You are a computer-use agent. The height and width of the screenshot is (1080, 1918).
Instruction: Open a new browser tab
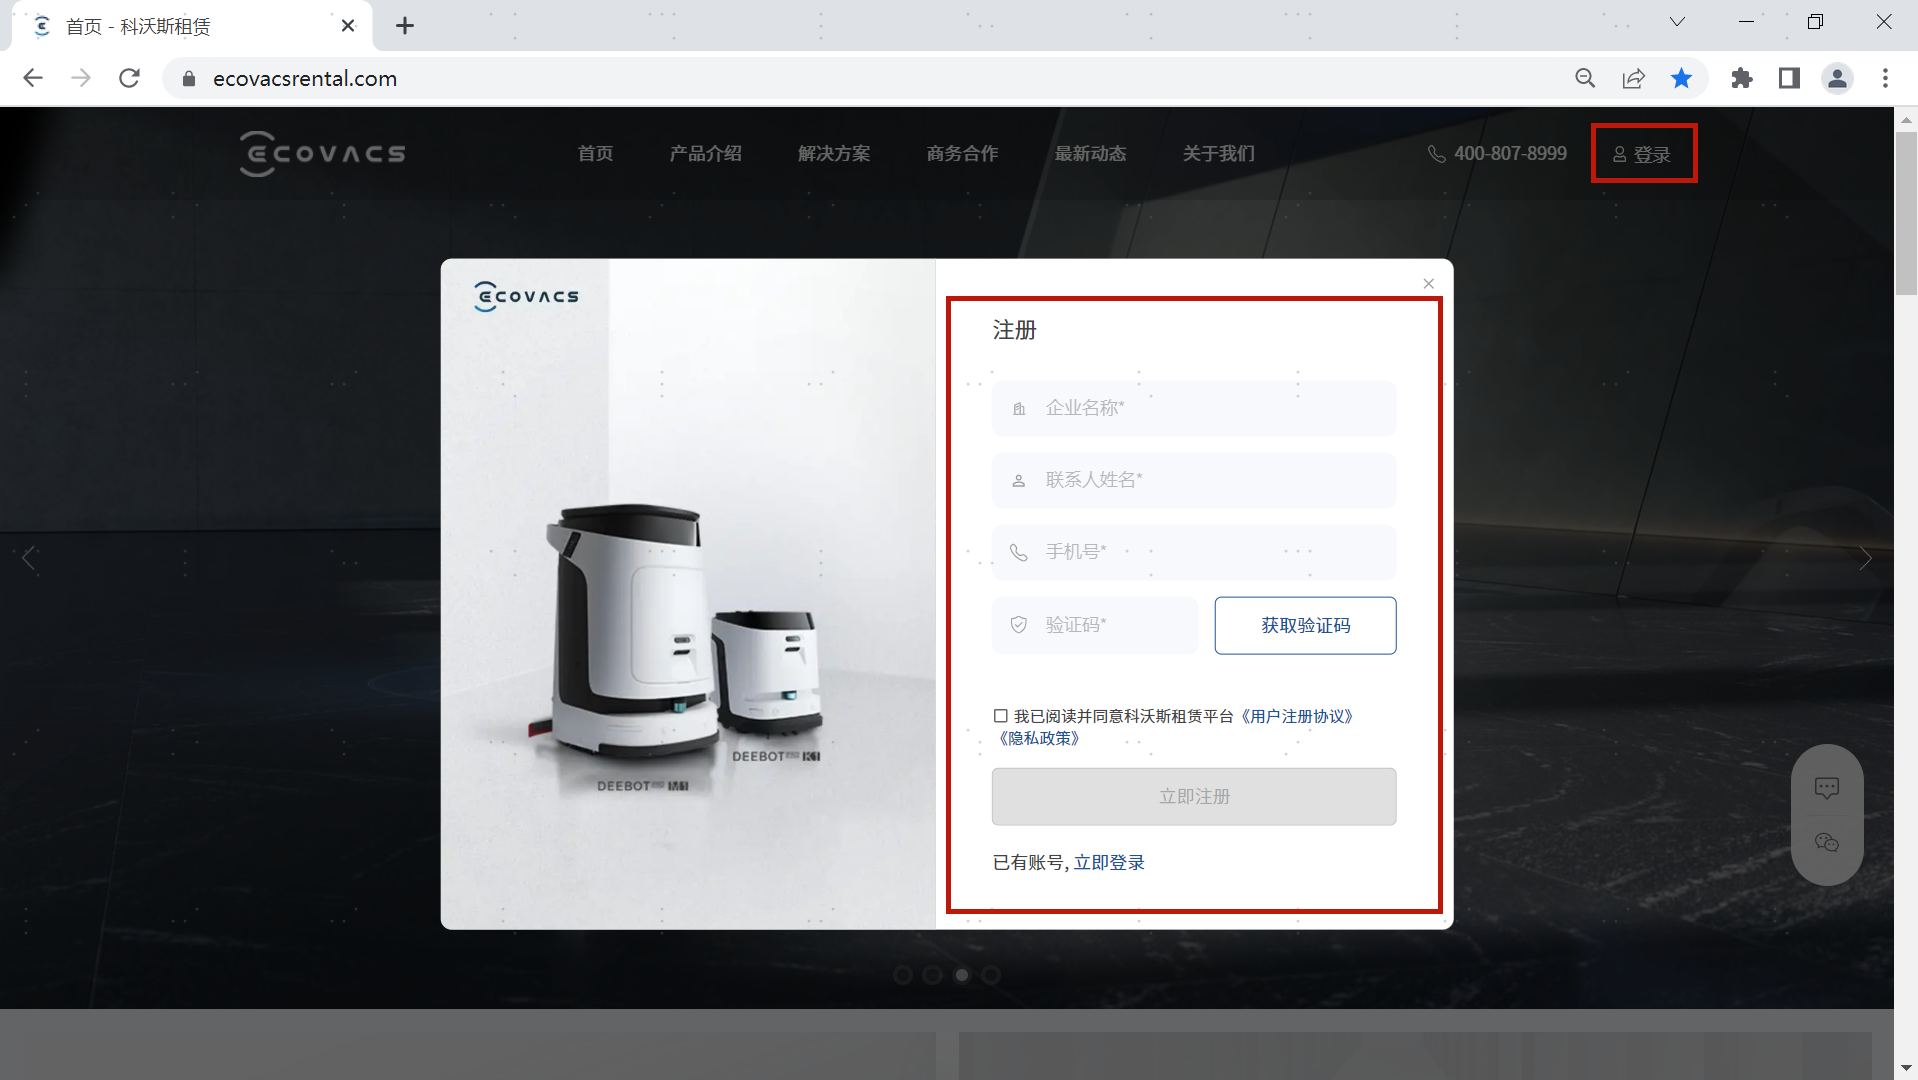click(405, 26)
